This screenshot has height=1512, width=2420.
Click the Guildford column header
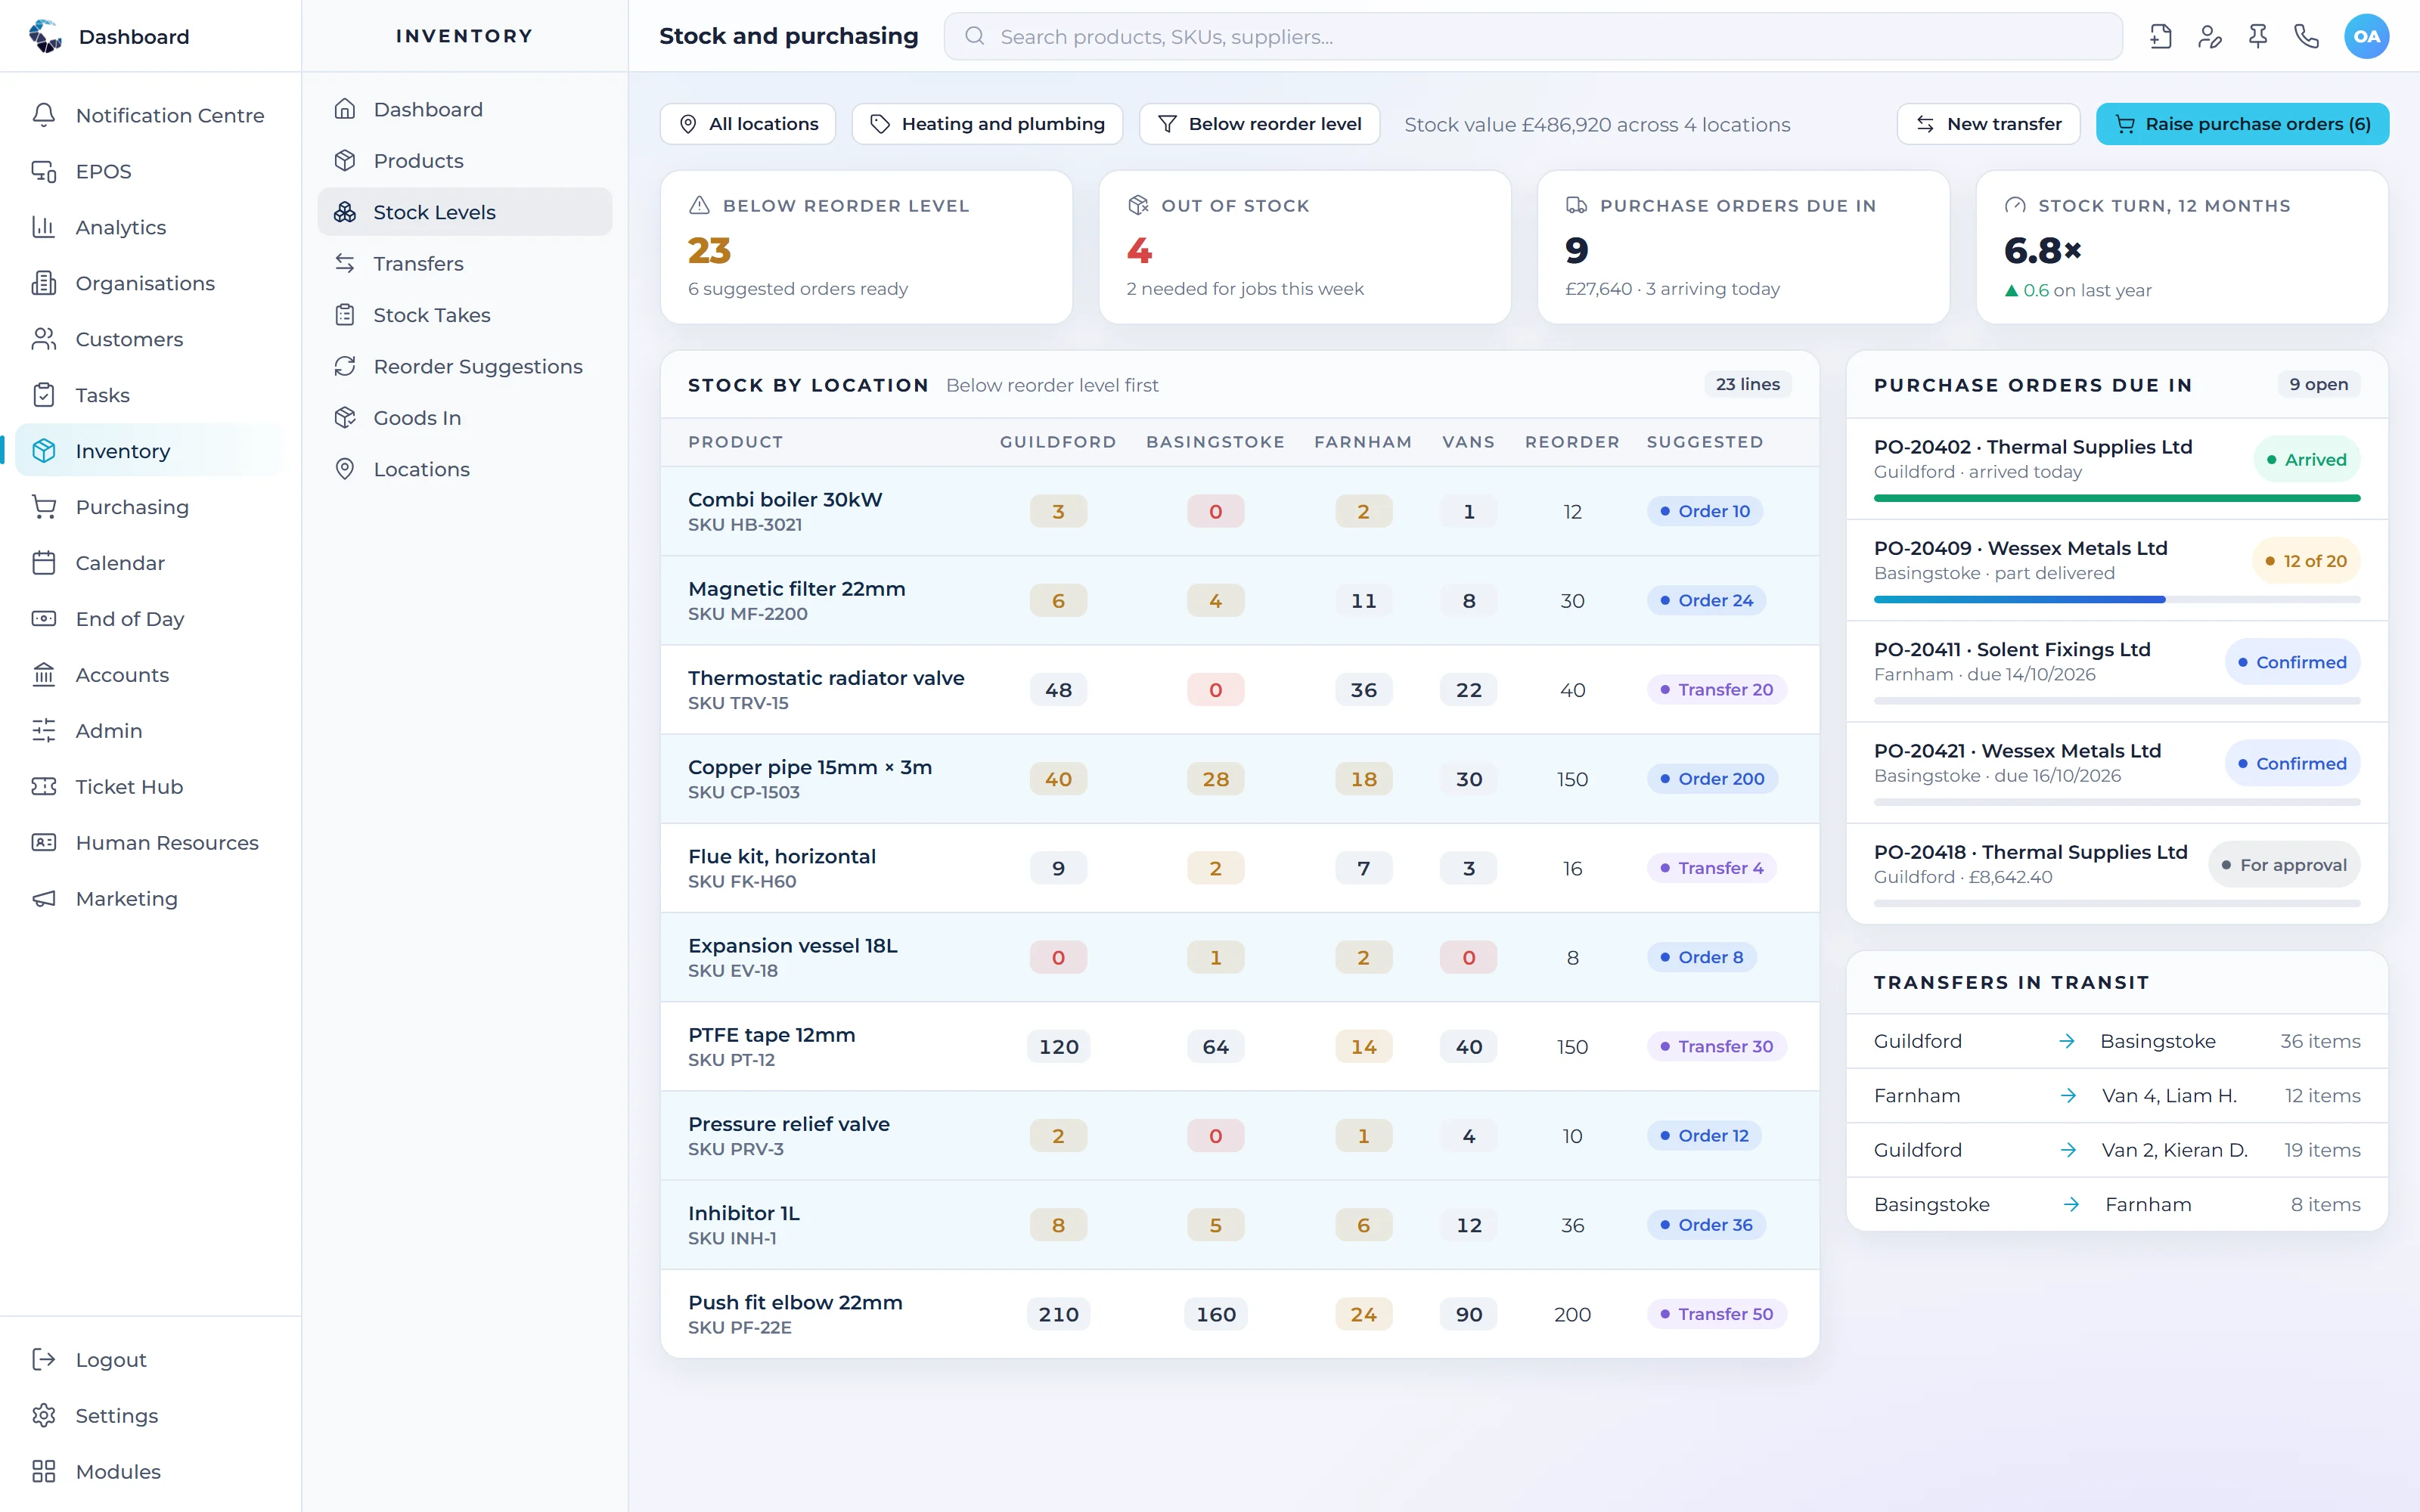(x=1058, y=442)
